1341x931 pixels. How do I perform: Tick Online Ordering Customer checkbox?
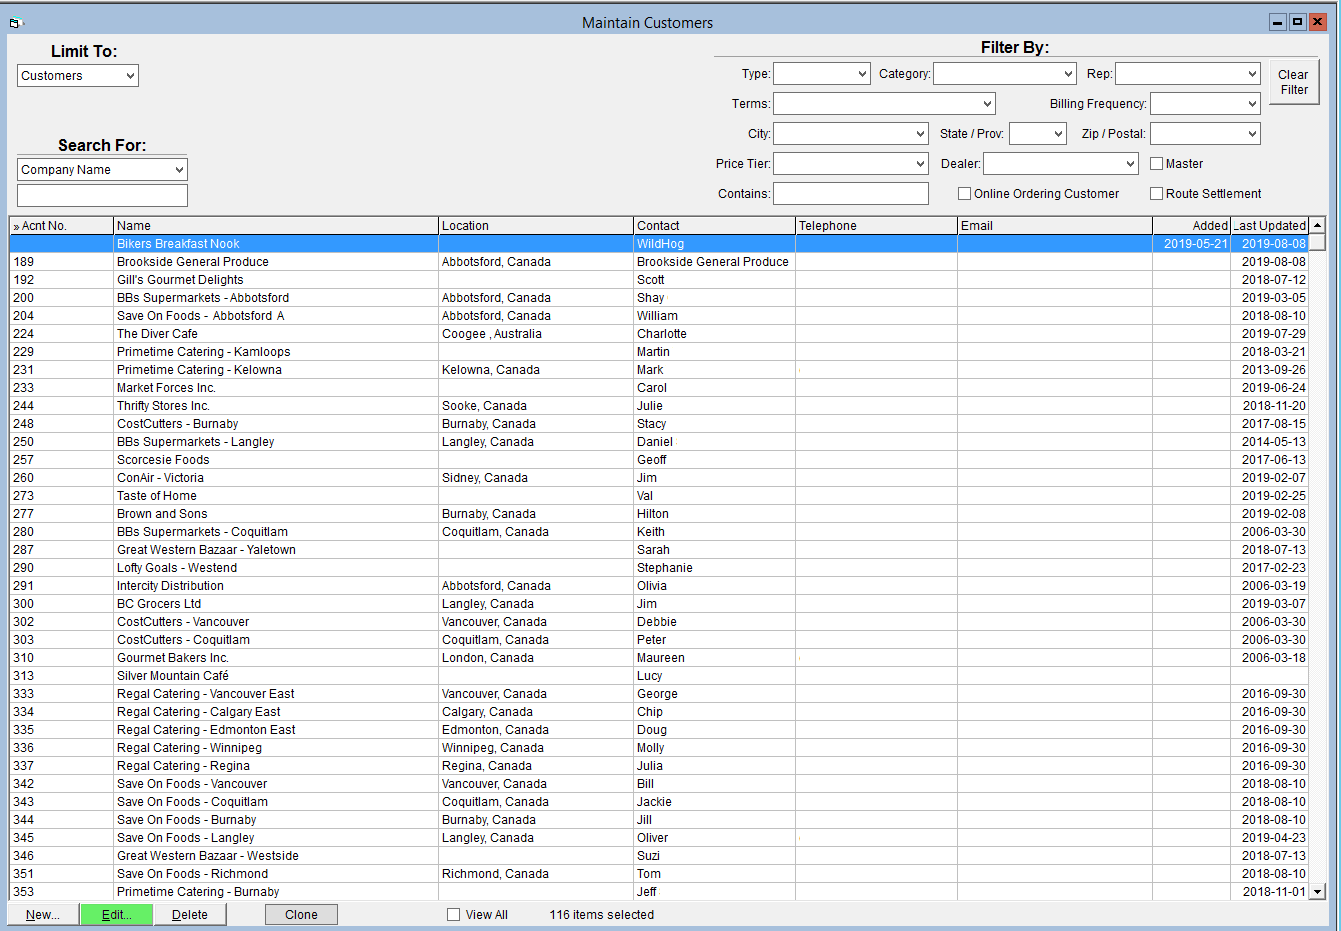964,194
